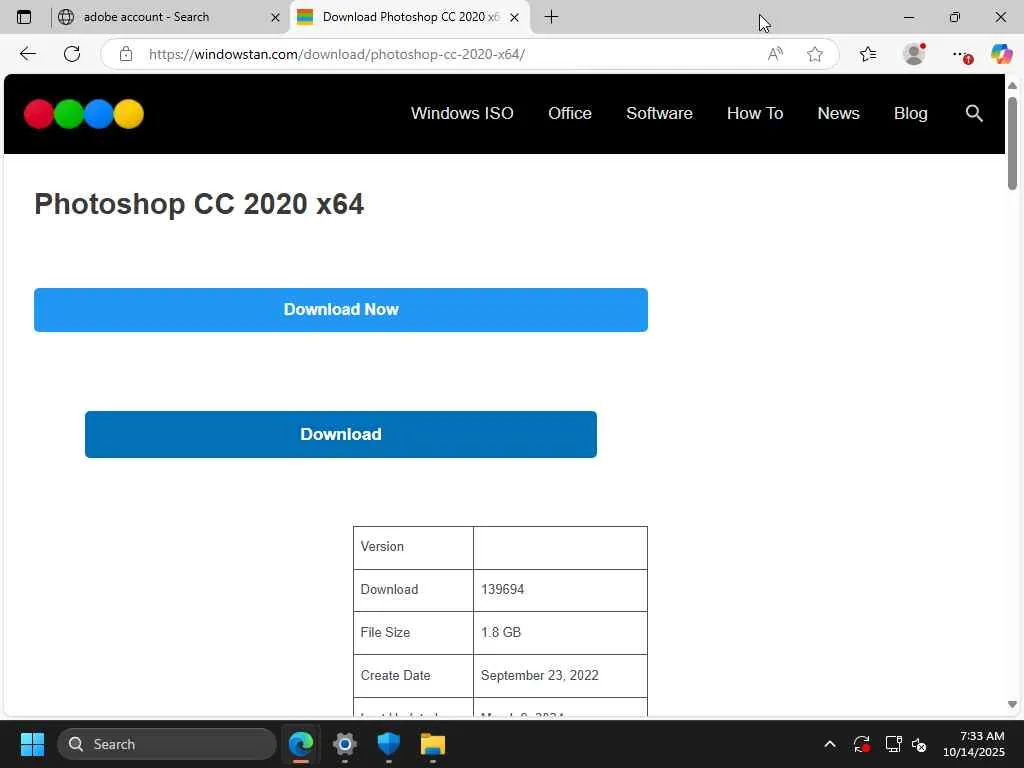Image resolution: width=1024 pixels, height=768 pixels.
Task: Click the site search magnifier icon
Action: 974,114
